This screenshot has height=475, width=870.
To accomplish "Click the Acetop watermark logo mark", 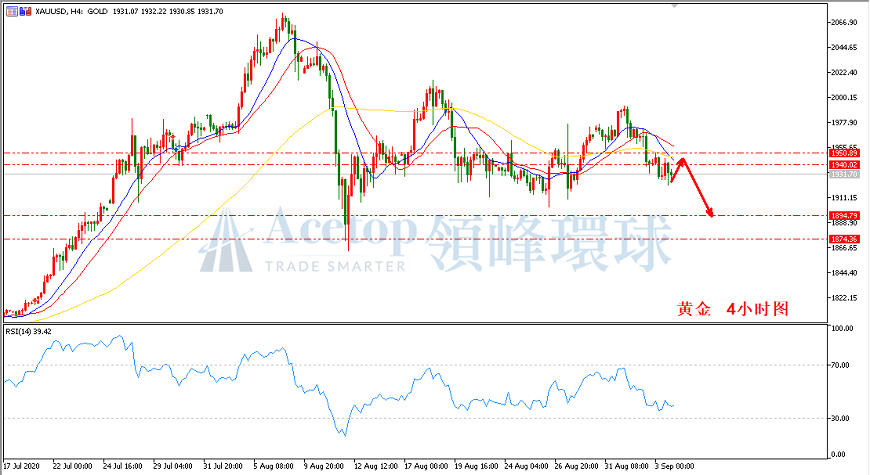I will 226,242.
